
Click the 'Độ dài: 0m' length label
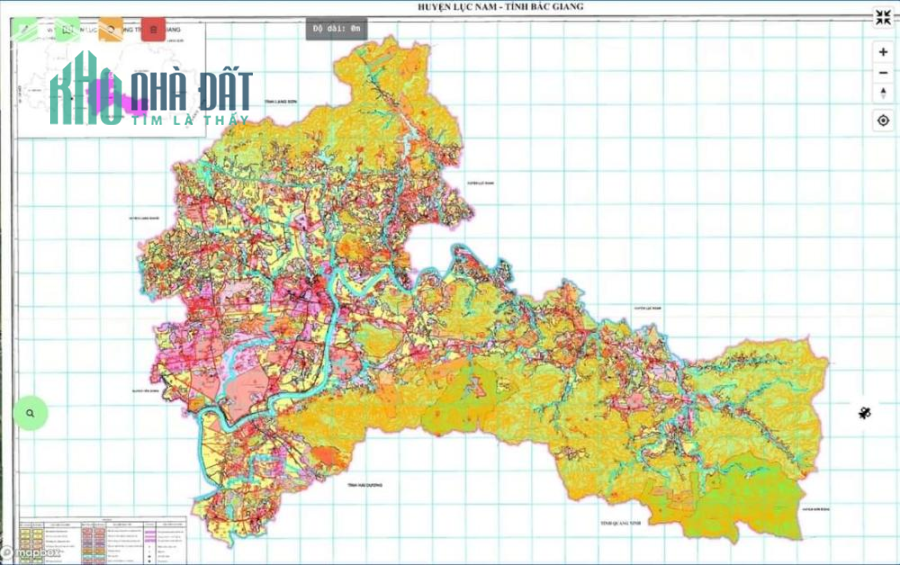[336, 29]
